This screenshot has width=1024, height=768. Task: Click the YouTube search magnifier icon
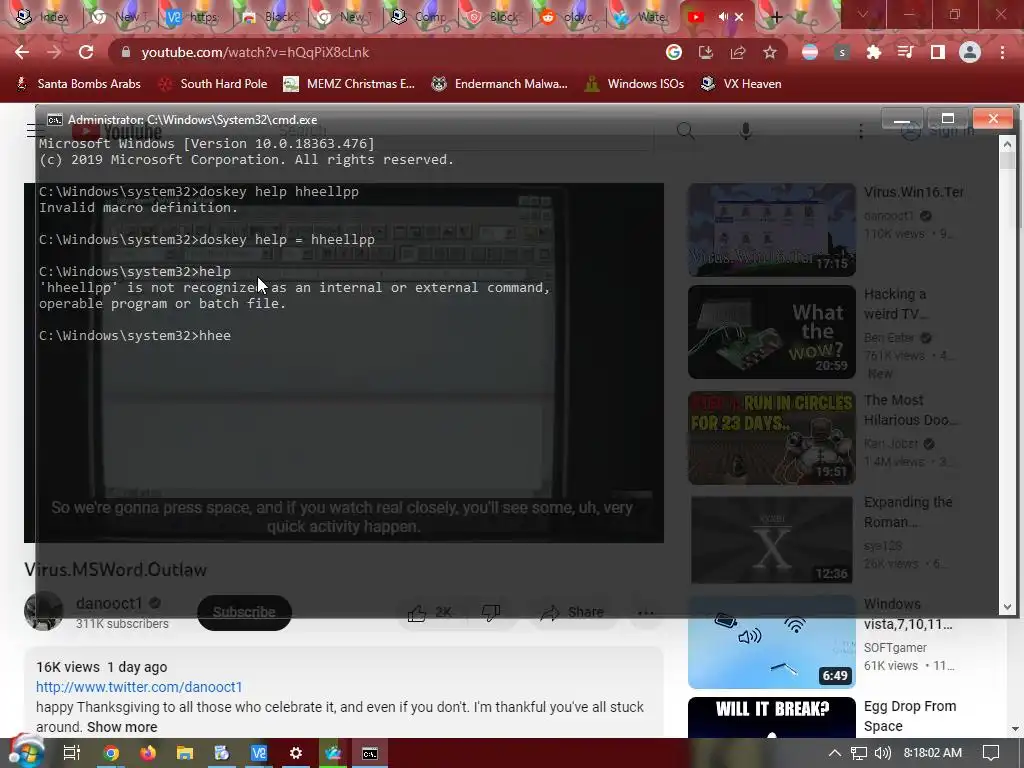685,131
